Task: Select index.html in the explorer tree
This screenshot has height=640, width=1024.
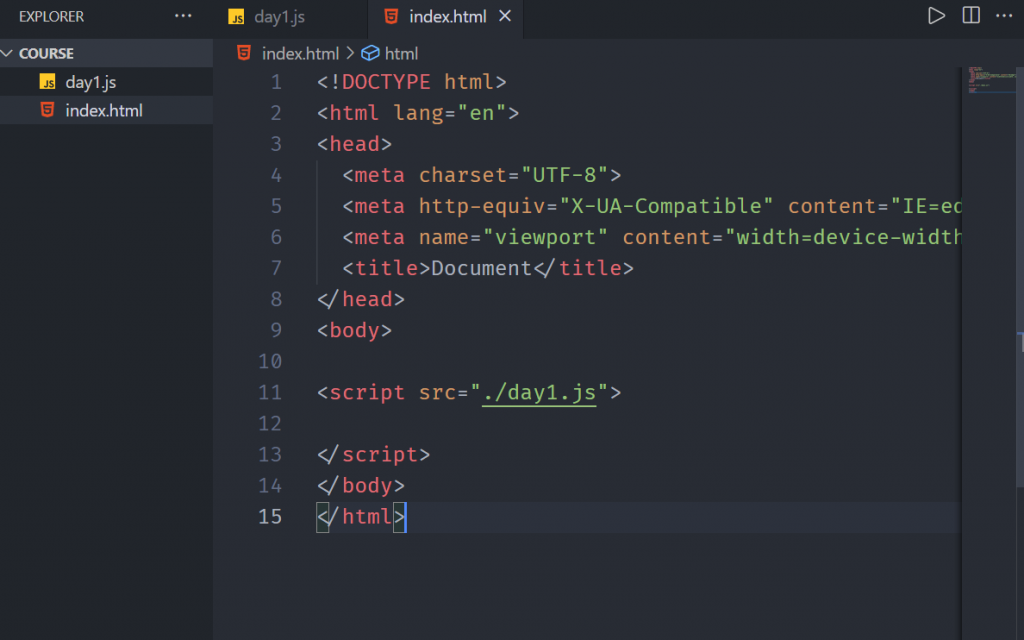Action: pyautogui.click(x=106, y=110)
